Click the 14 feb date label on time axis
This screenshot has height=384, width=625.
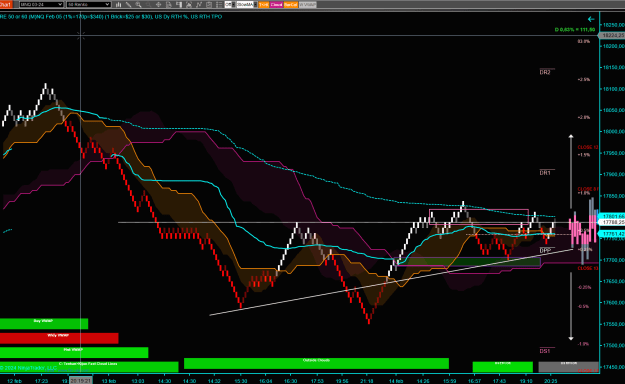pos(396,381)
